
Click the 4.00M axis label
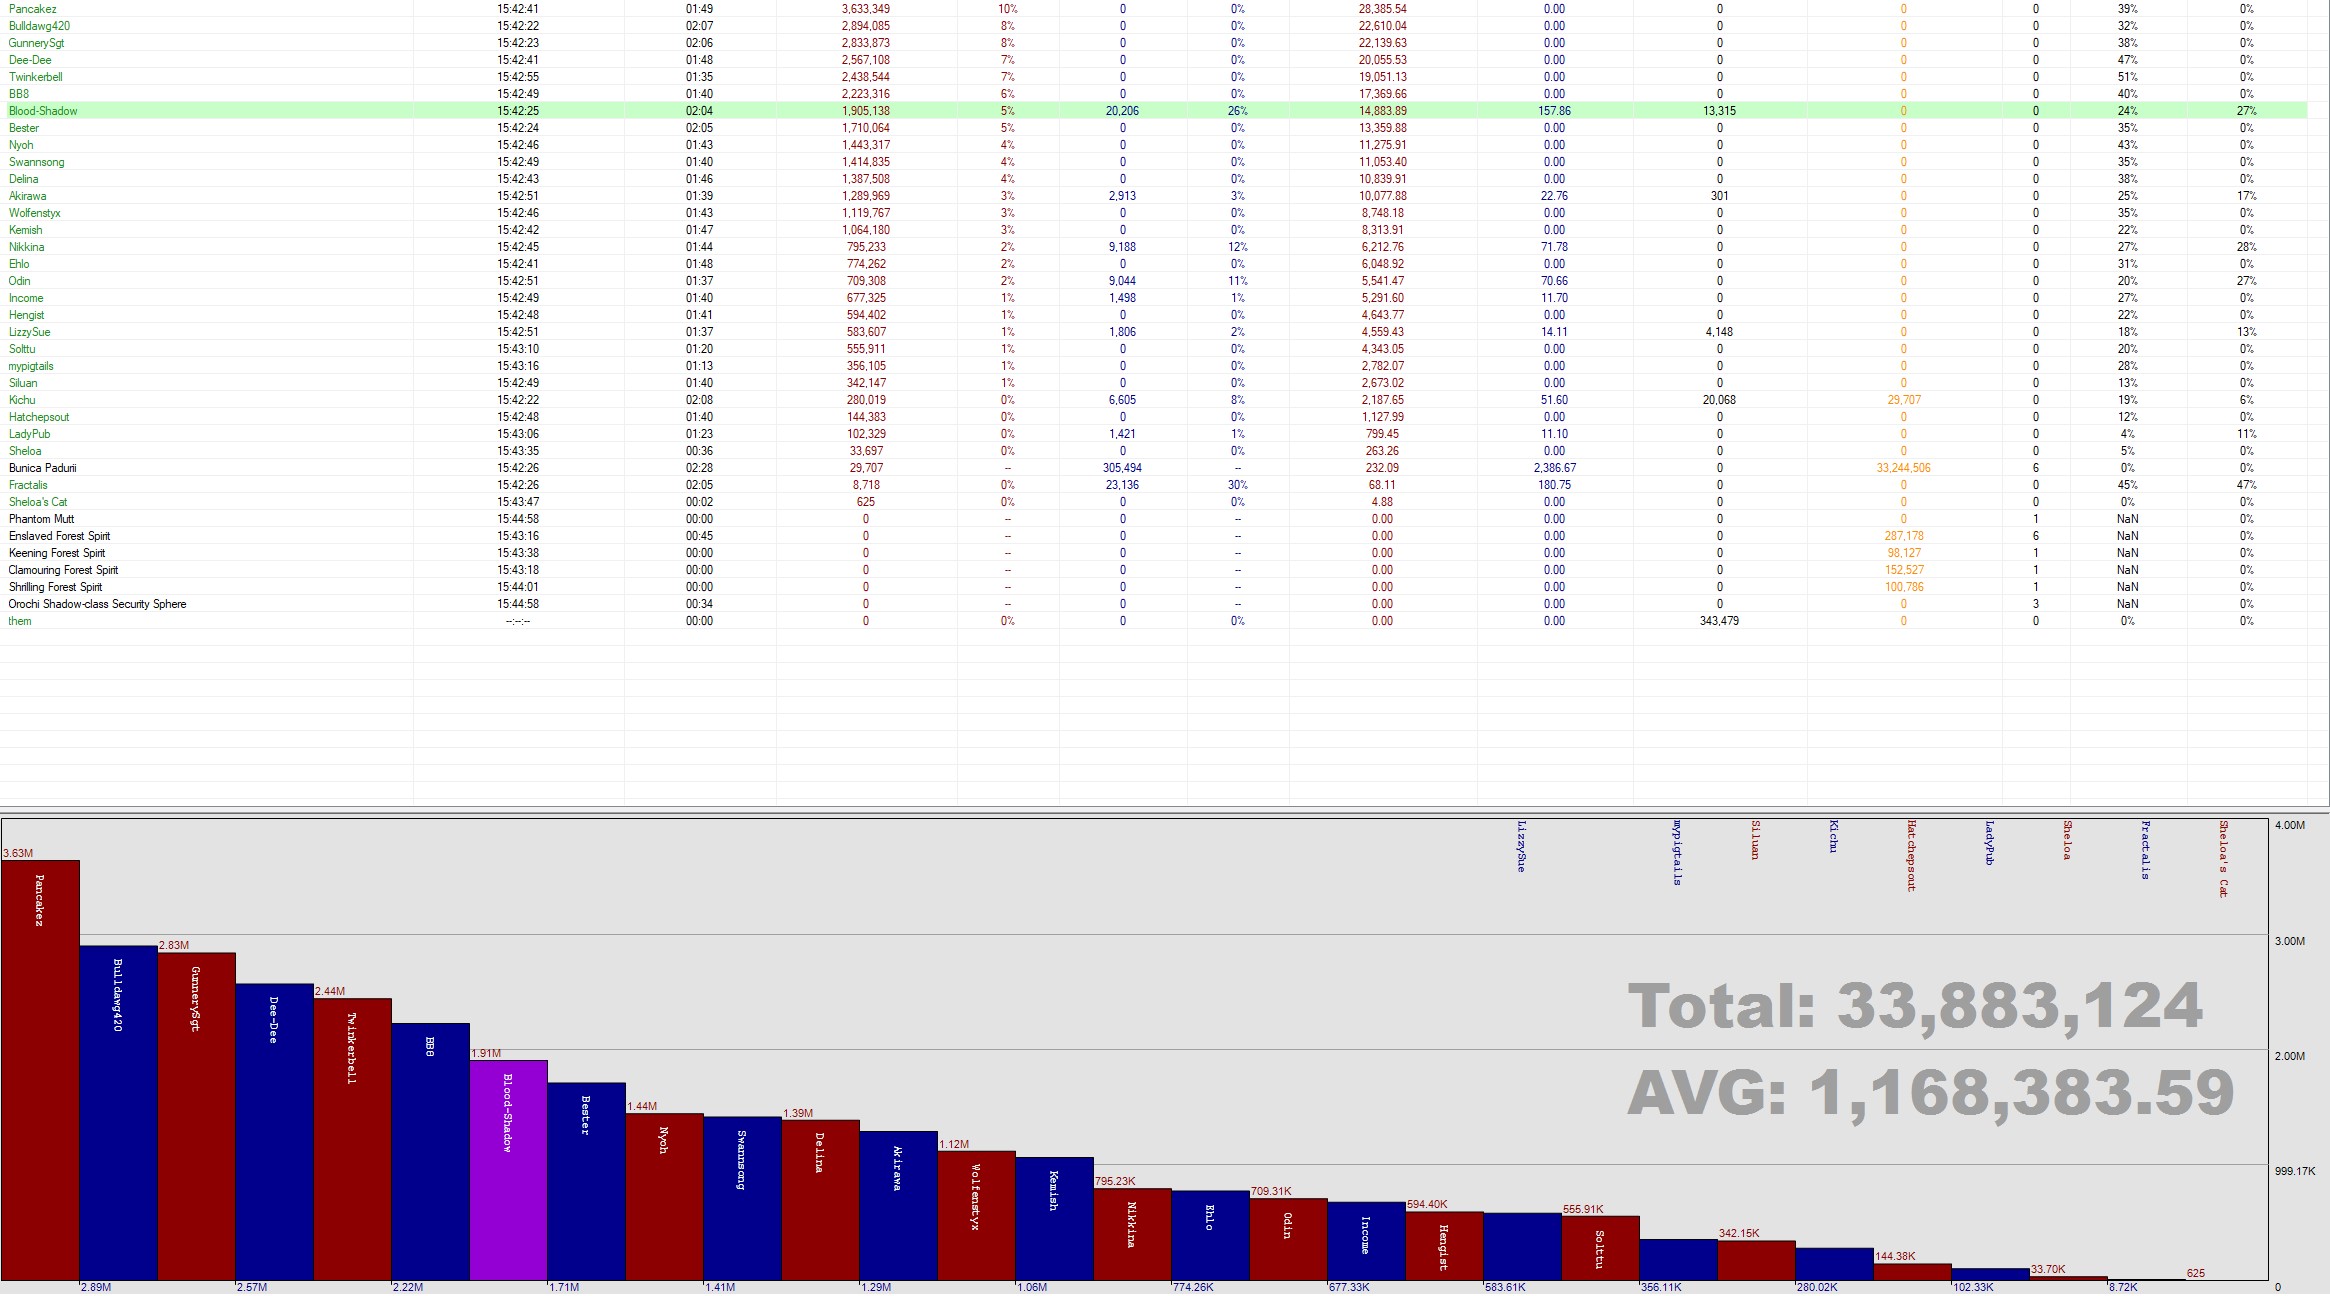point(2289,826)
